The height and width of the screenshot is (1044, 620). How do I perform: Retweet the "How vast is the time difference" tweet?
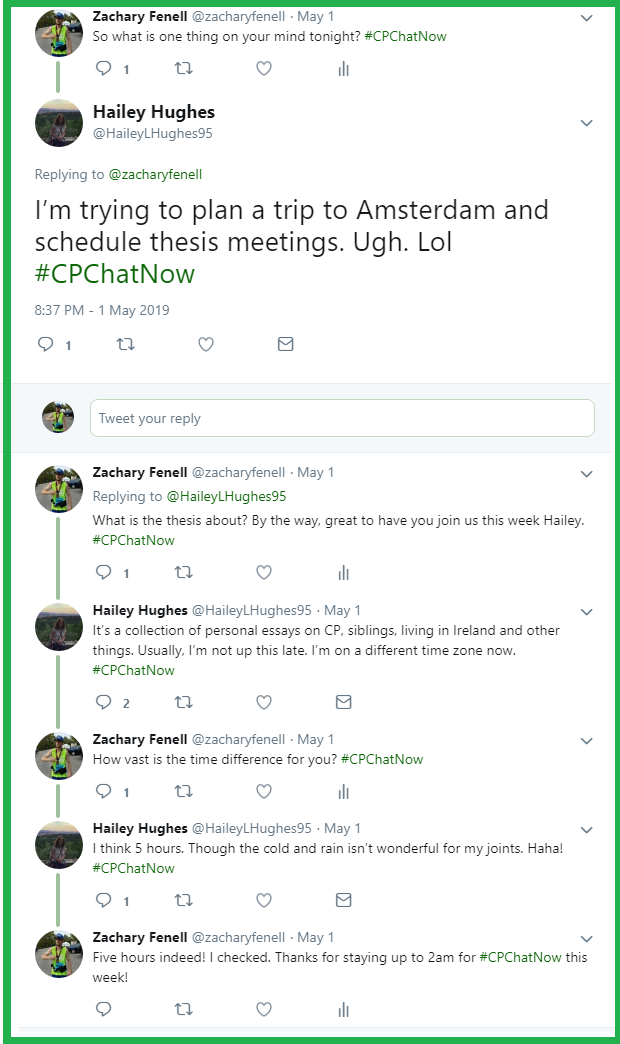point(183,792)
